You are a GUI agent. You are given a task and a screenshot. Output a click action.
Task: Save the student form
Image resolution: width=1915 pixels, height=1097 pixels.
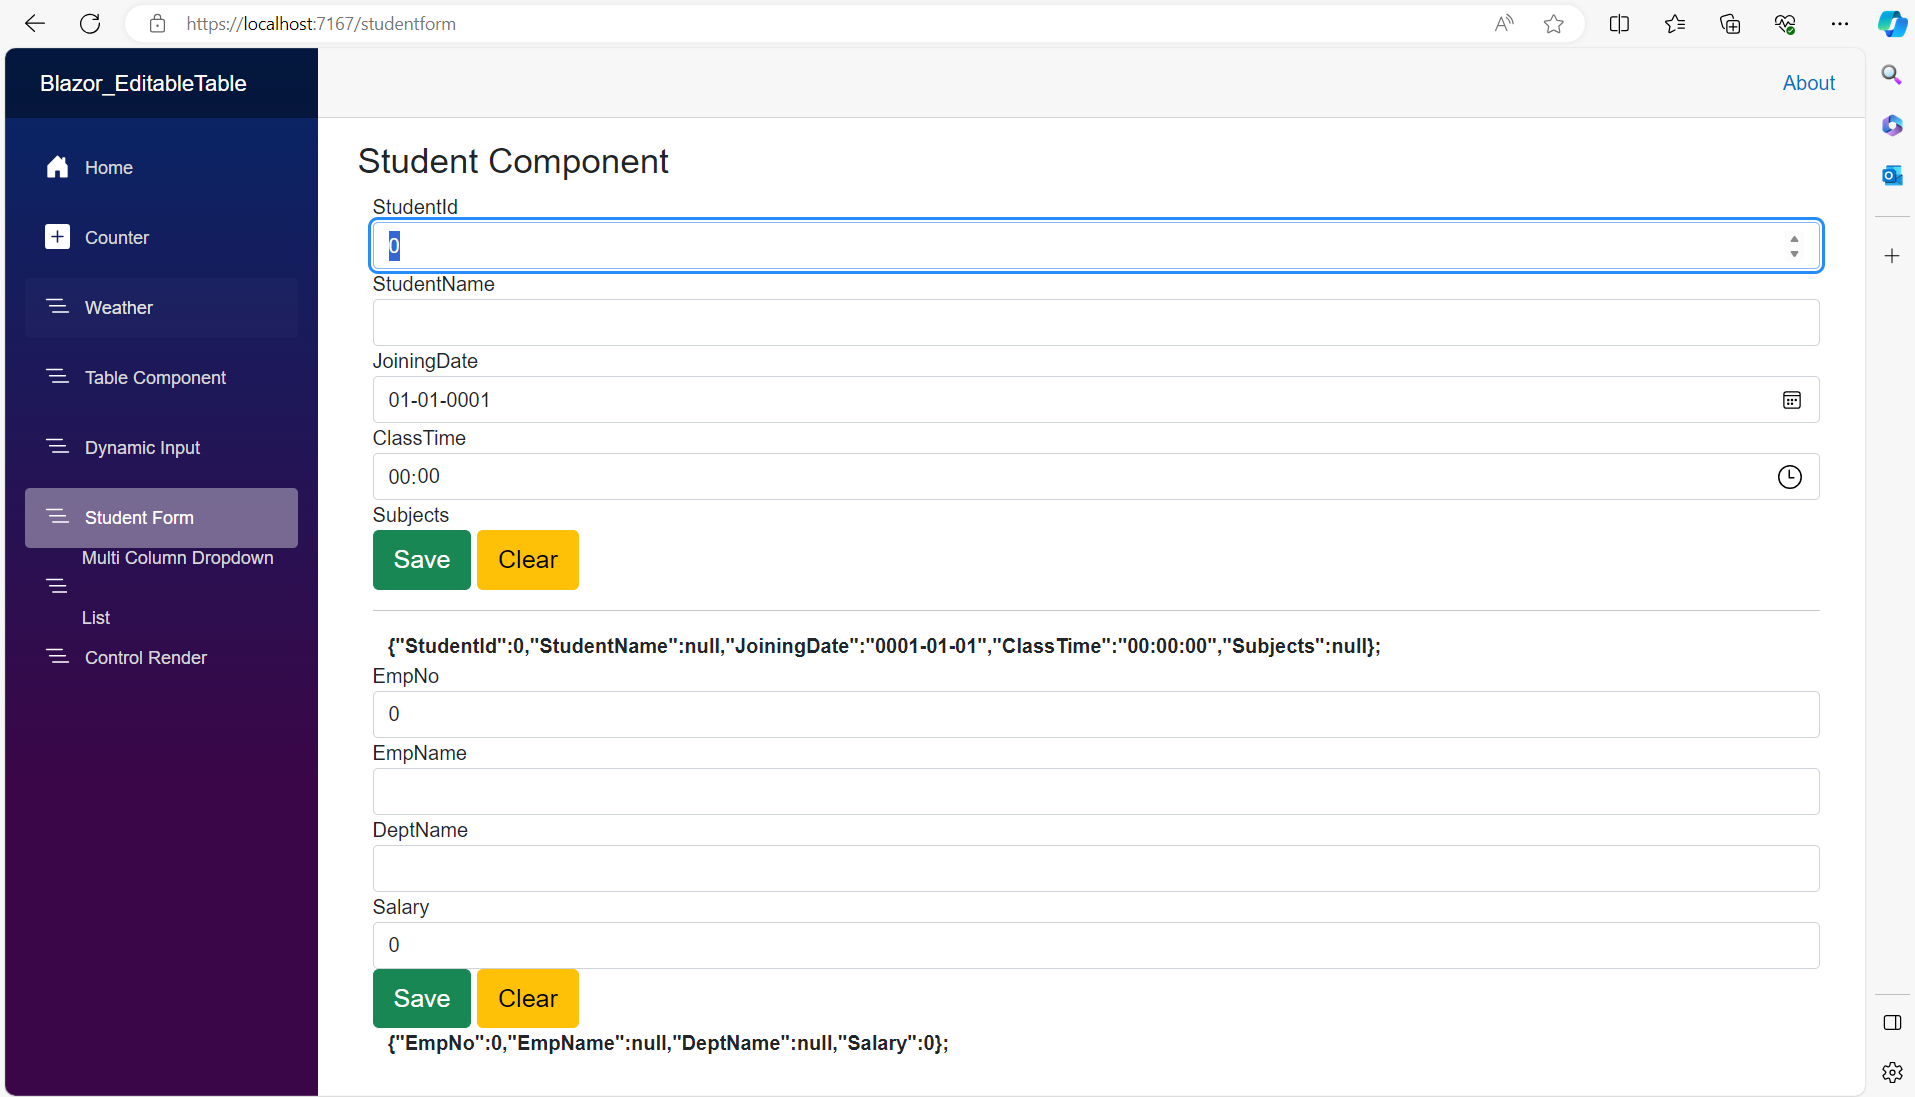(421, 560)
